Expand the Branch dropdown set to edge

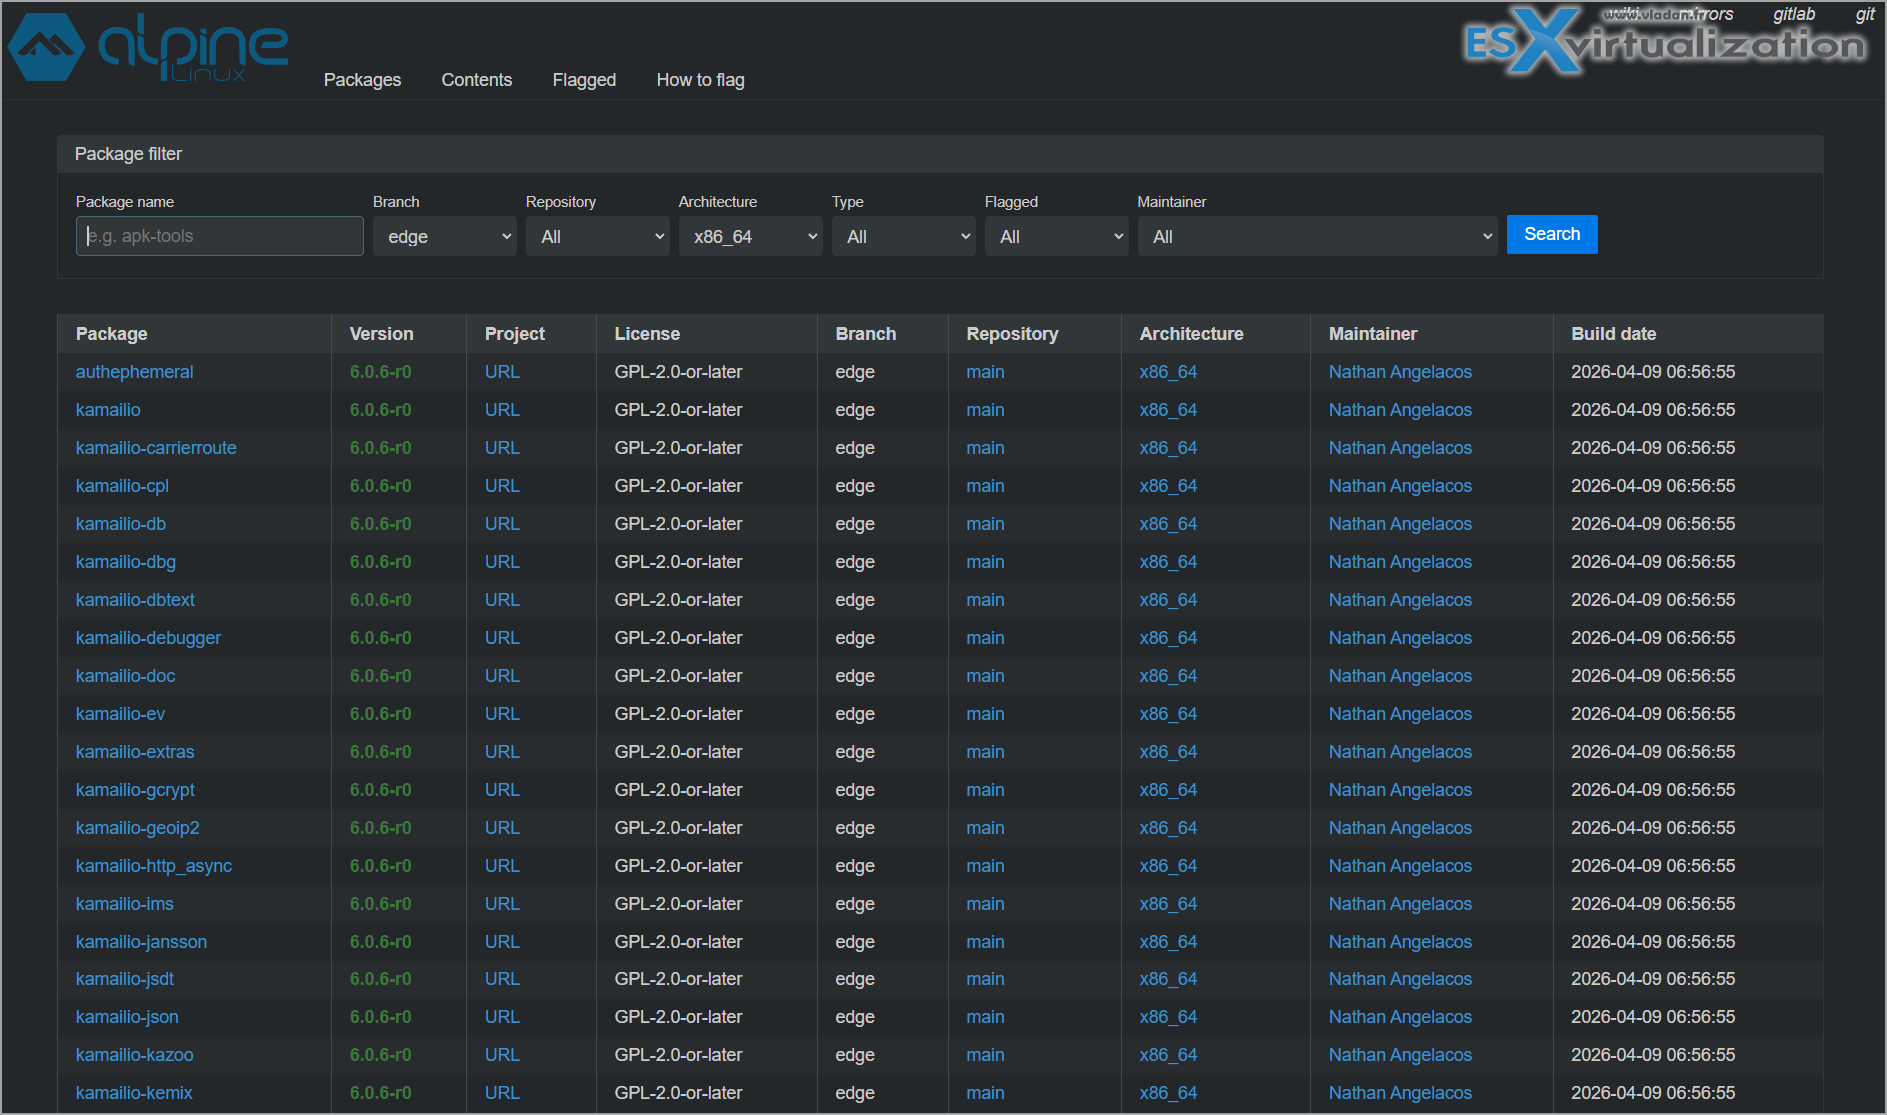(445, 237)
